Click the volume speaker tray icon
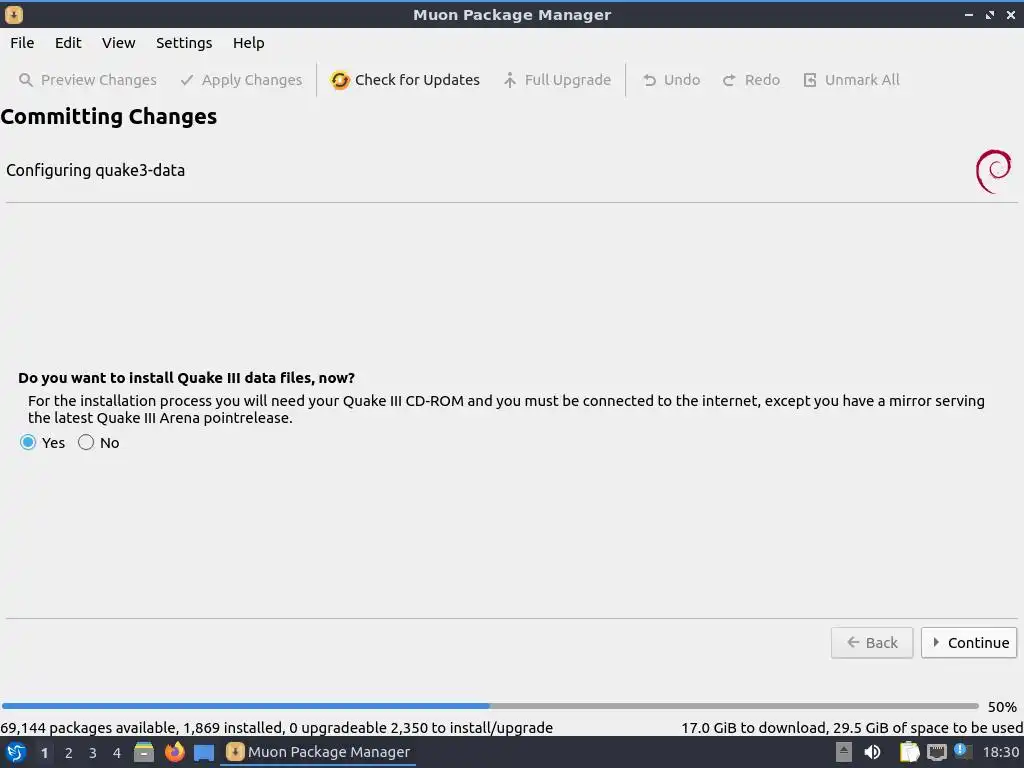 (872, 752)
